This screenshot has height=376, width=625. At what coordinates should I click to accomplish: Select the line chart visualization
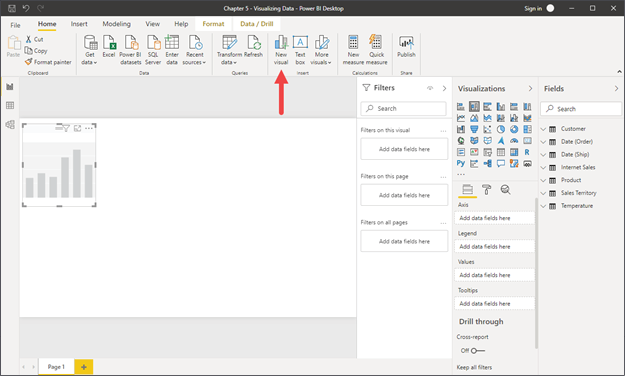461,118
